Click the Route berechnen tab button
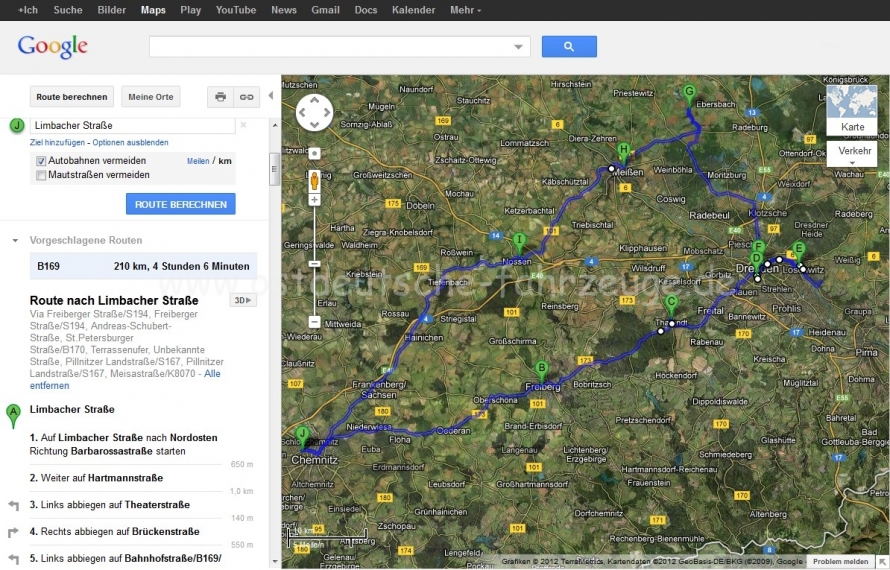Viewport: 890px width, 570px height. click(72, 97)
